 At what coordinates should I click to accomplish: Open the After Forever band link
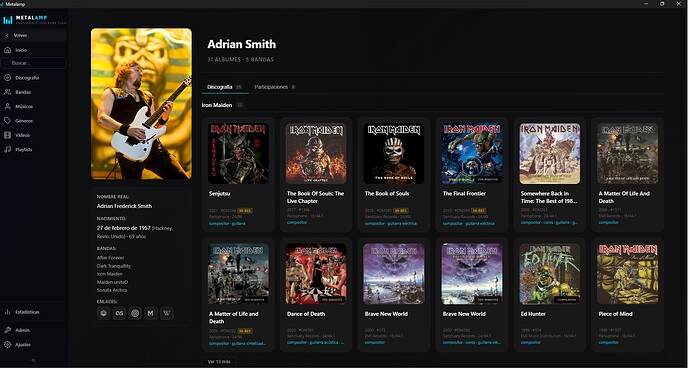110,258
